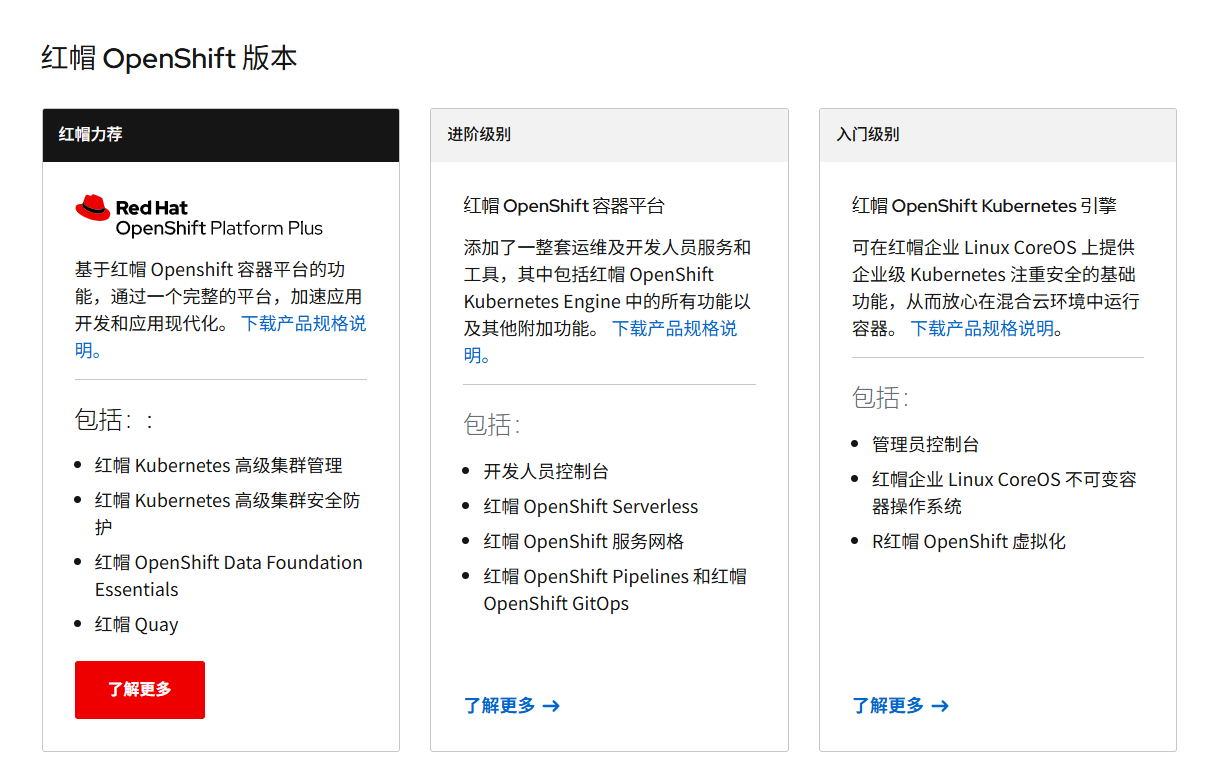This screenshot has height=762, width=1206.
Task: Open 了解更多 link in the 入门级别 card
Action: click(x=900, y=706)
